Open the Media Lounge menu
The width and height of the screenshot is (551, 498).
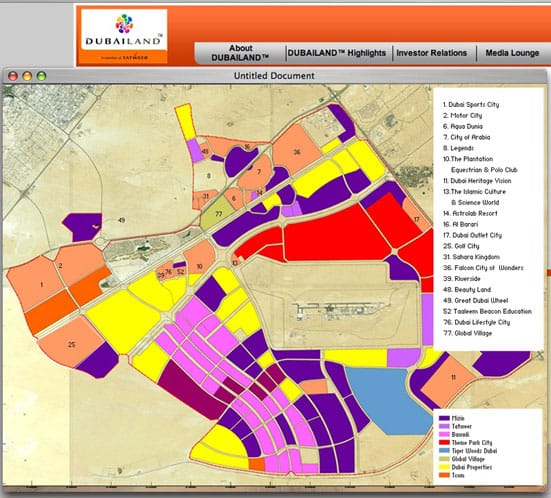point(512,53)
